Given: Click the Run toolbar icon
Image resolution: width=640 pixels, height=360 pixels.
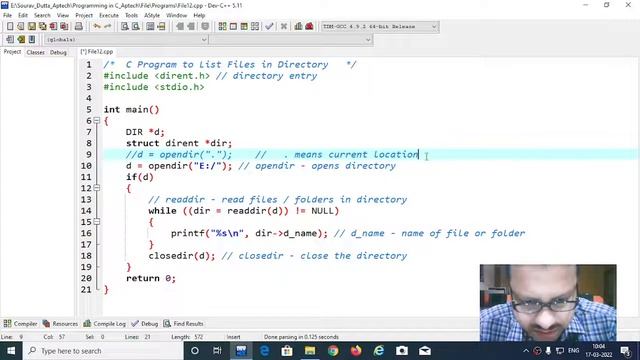Looking at the screenshot, I should [x=233, y=27].
